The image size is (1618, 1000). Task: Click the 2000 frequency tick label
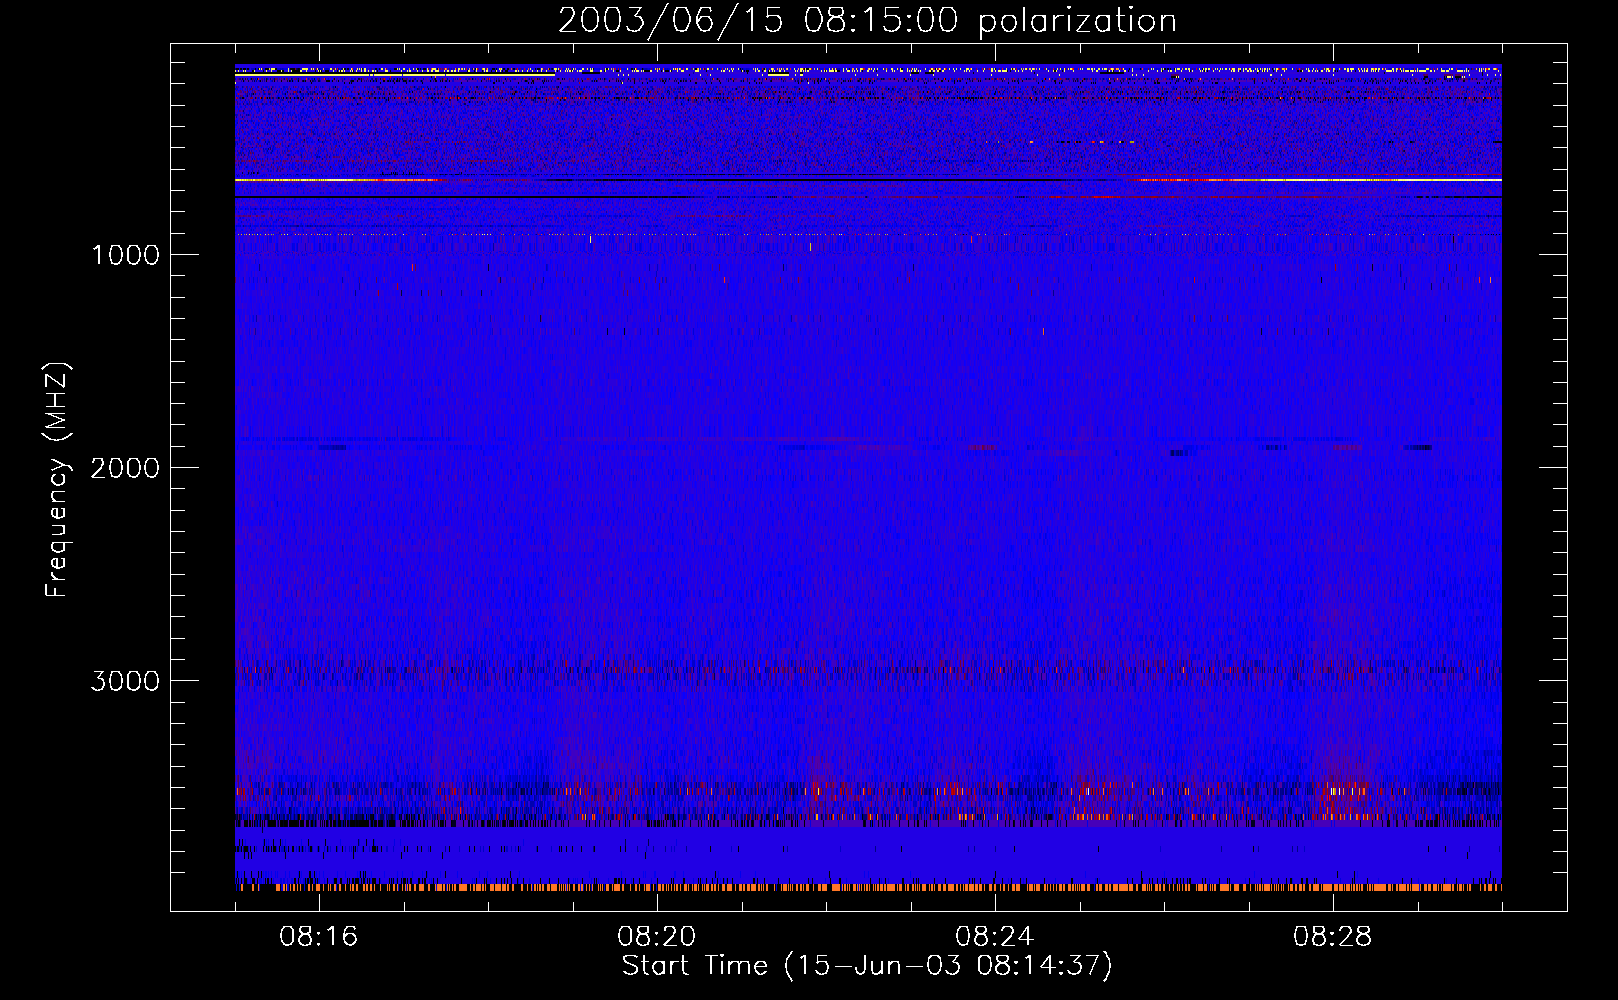coord(125,468)
